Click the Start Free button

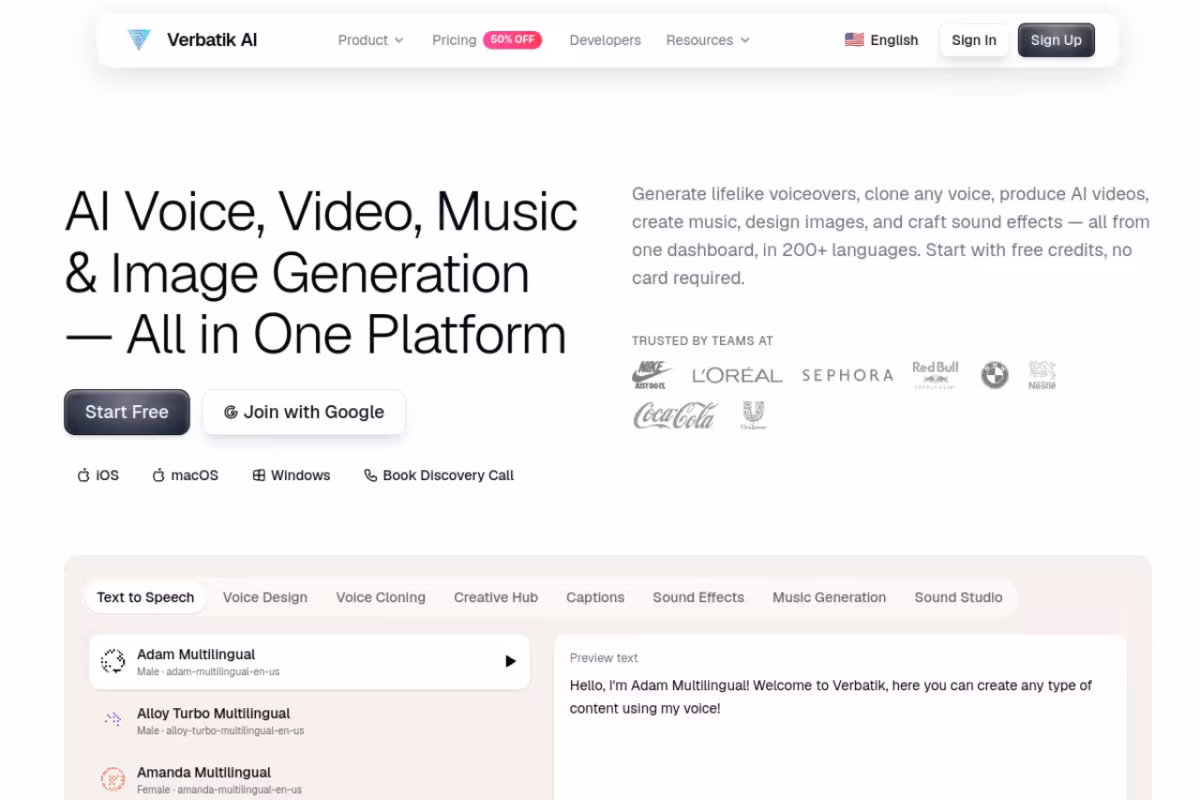127,412
